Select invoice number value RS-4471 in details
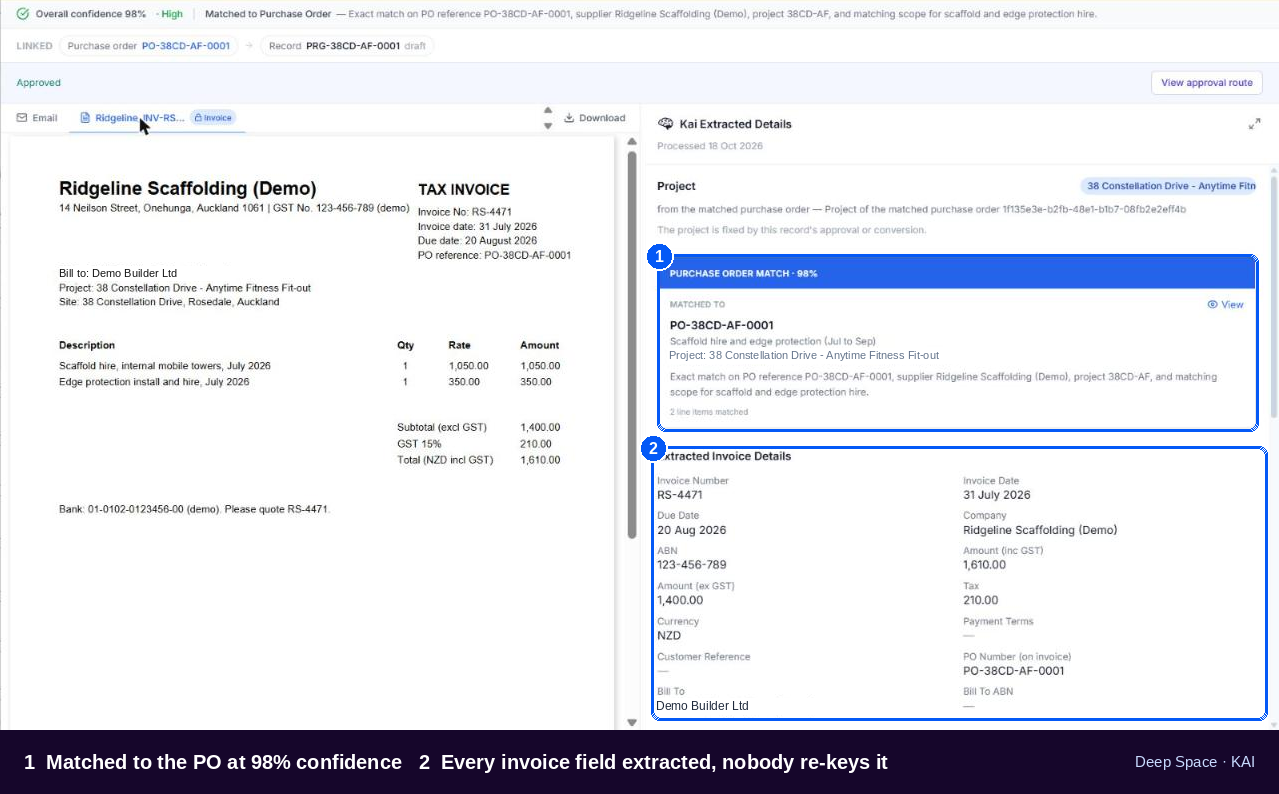1279x794 pixels. [x=680, y=495]
